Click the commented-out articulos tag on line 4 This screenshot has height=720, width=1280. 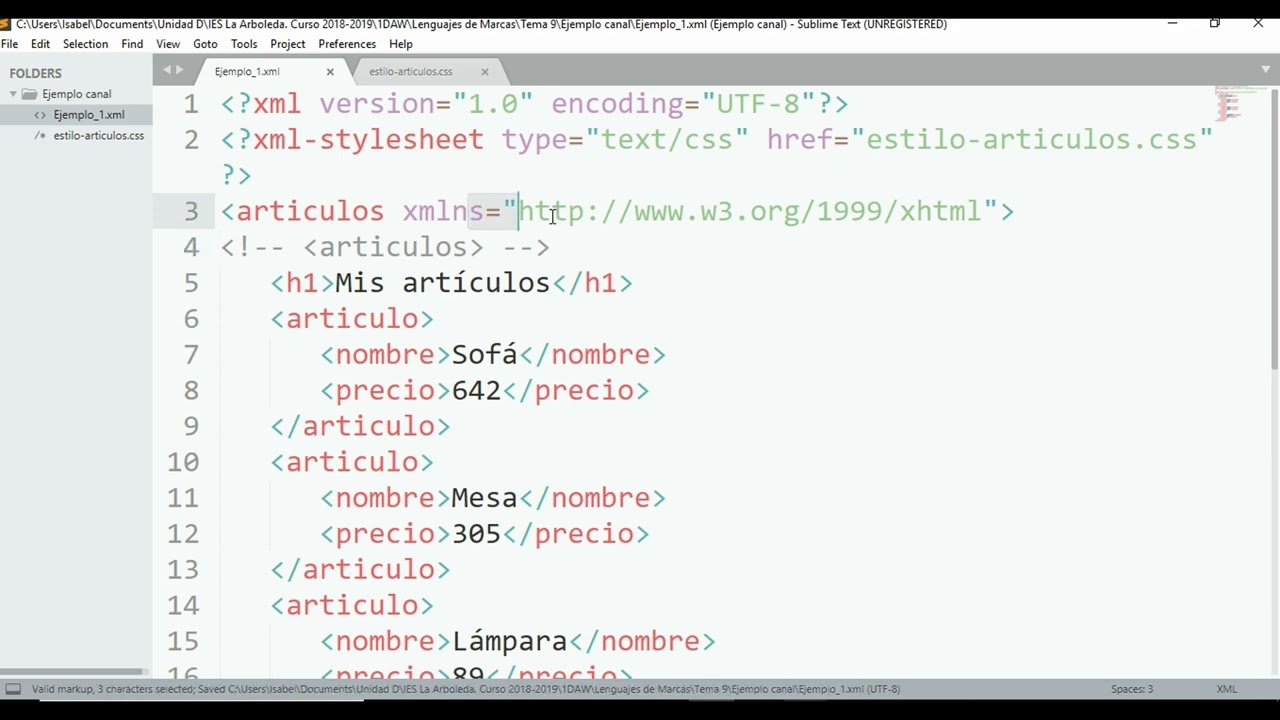[x=393, y=247]
